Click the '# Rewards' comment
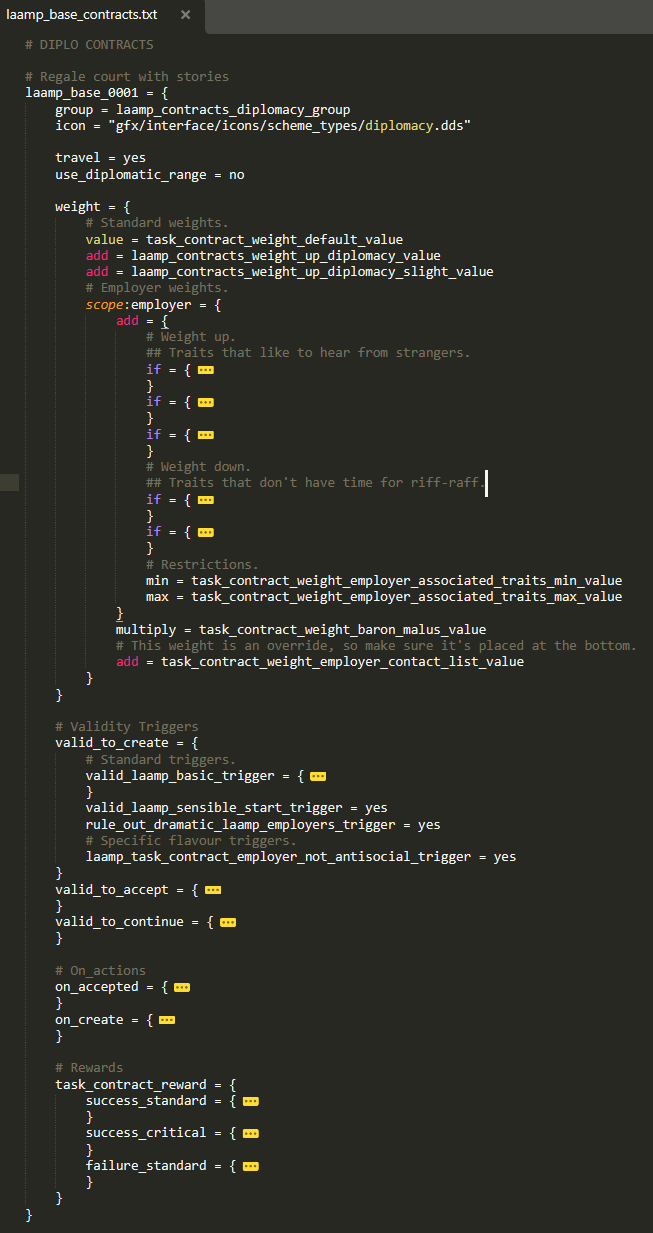 [89, 1068]
